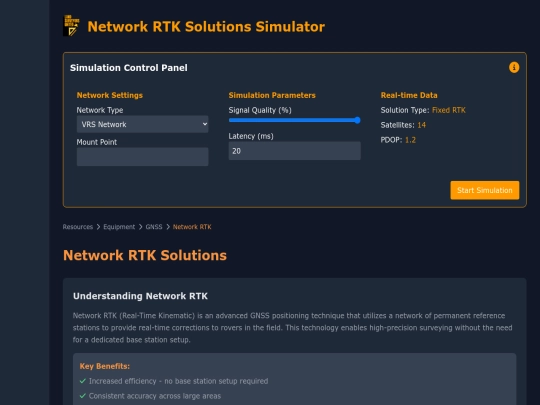Click the Understanding Network RTK heading
Viewport: 540px width, 405px height.
[x=141, y=296]
